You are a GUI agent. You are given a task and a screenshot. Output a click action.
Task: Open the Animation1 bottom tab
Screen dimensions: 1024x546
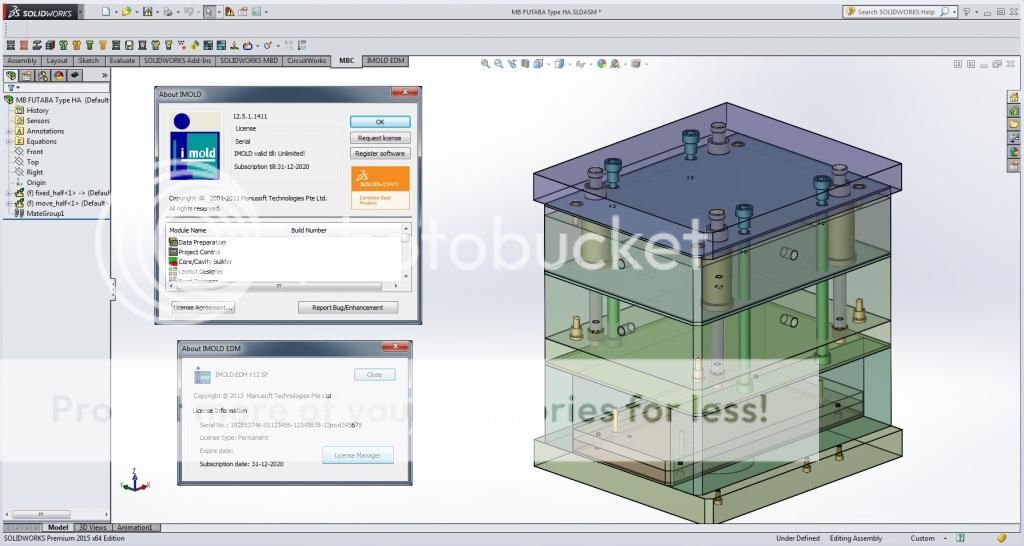(x=135, y=528)
